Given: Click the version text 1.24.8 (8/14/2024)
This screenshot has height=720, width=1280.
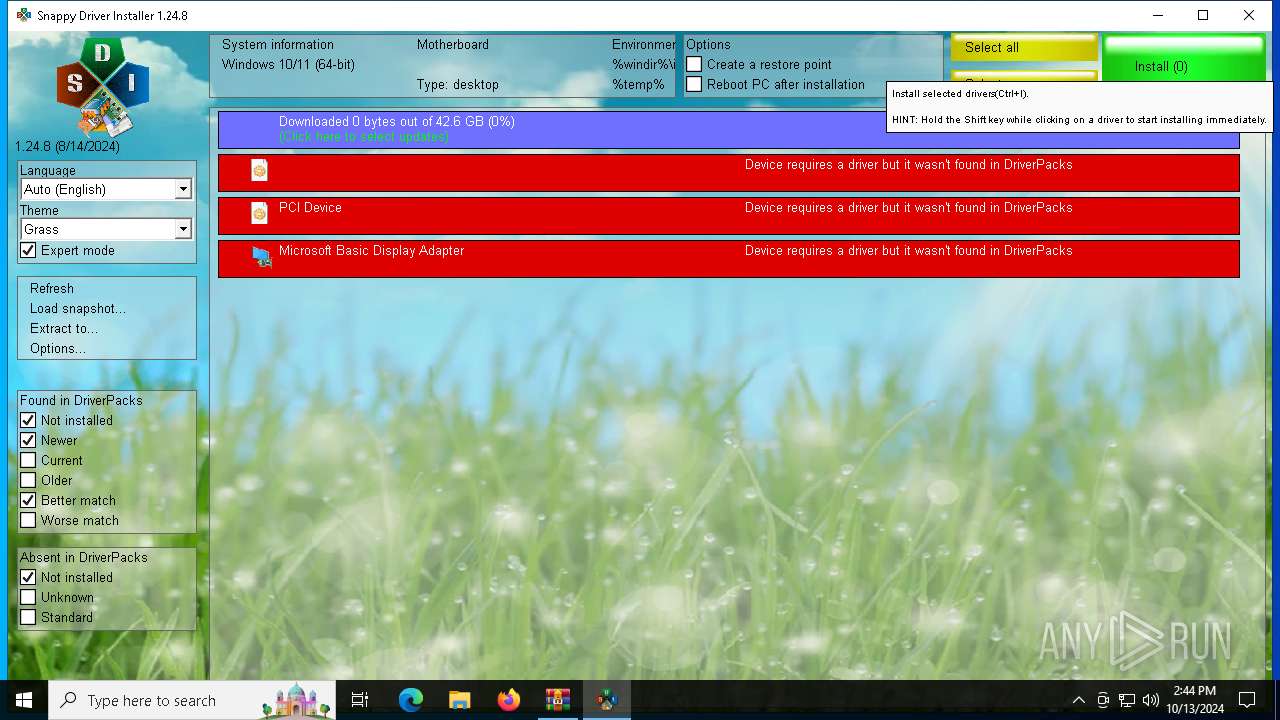Looking at the screenshot, I should [x=67, y=147].
